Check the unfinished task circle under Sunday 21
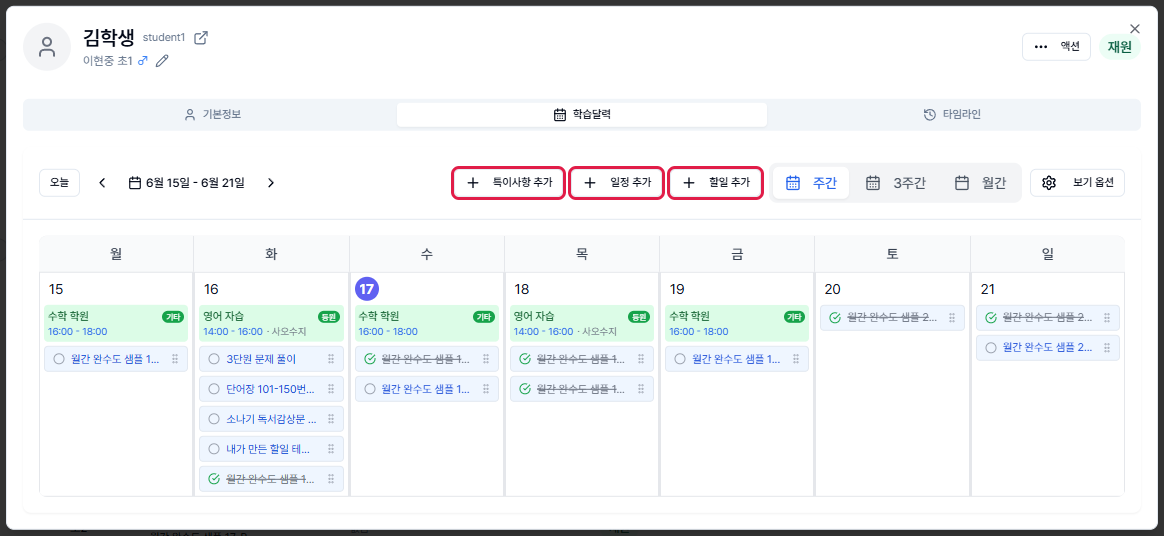1164x536 pixels. point(990,347)
